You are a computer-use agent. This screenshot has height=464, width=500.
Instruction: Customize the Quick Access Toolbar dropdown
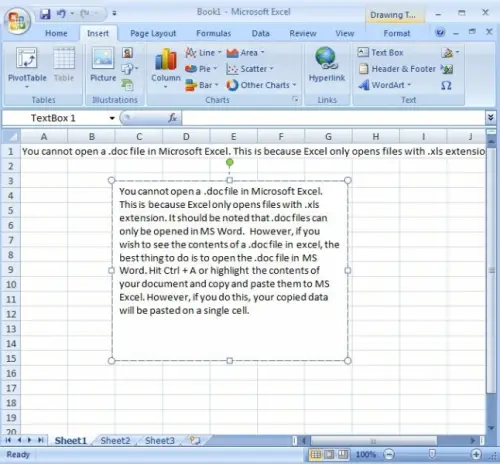tap(114, 13)
